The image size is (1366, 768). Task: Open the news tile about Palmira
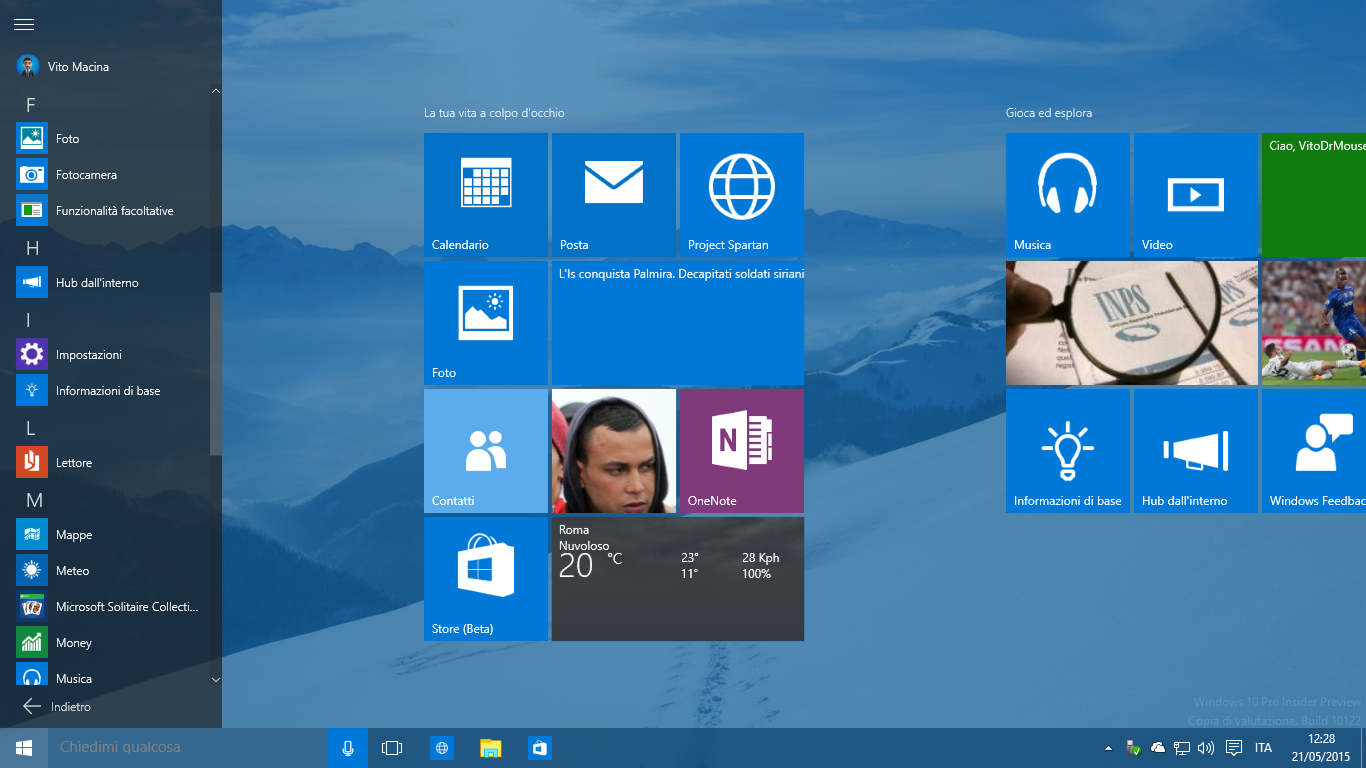click(x=678, y=323)
